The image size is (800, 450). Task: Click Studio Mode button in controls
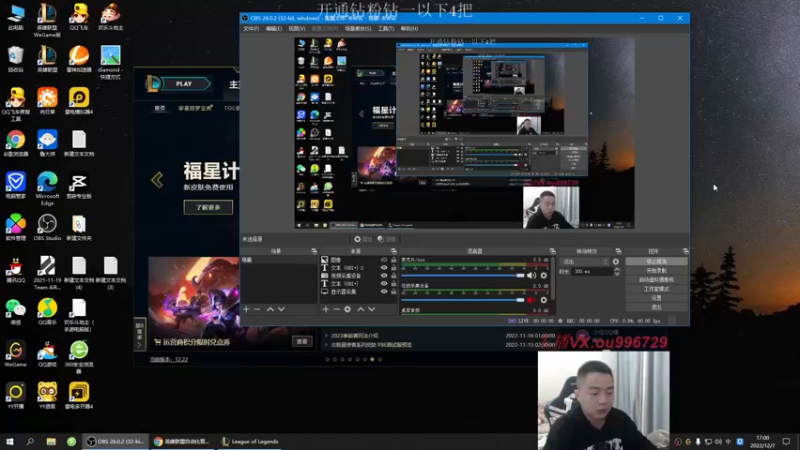point(656,289)
